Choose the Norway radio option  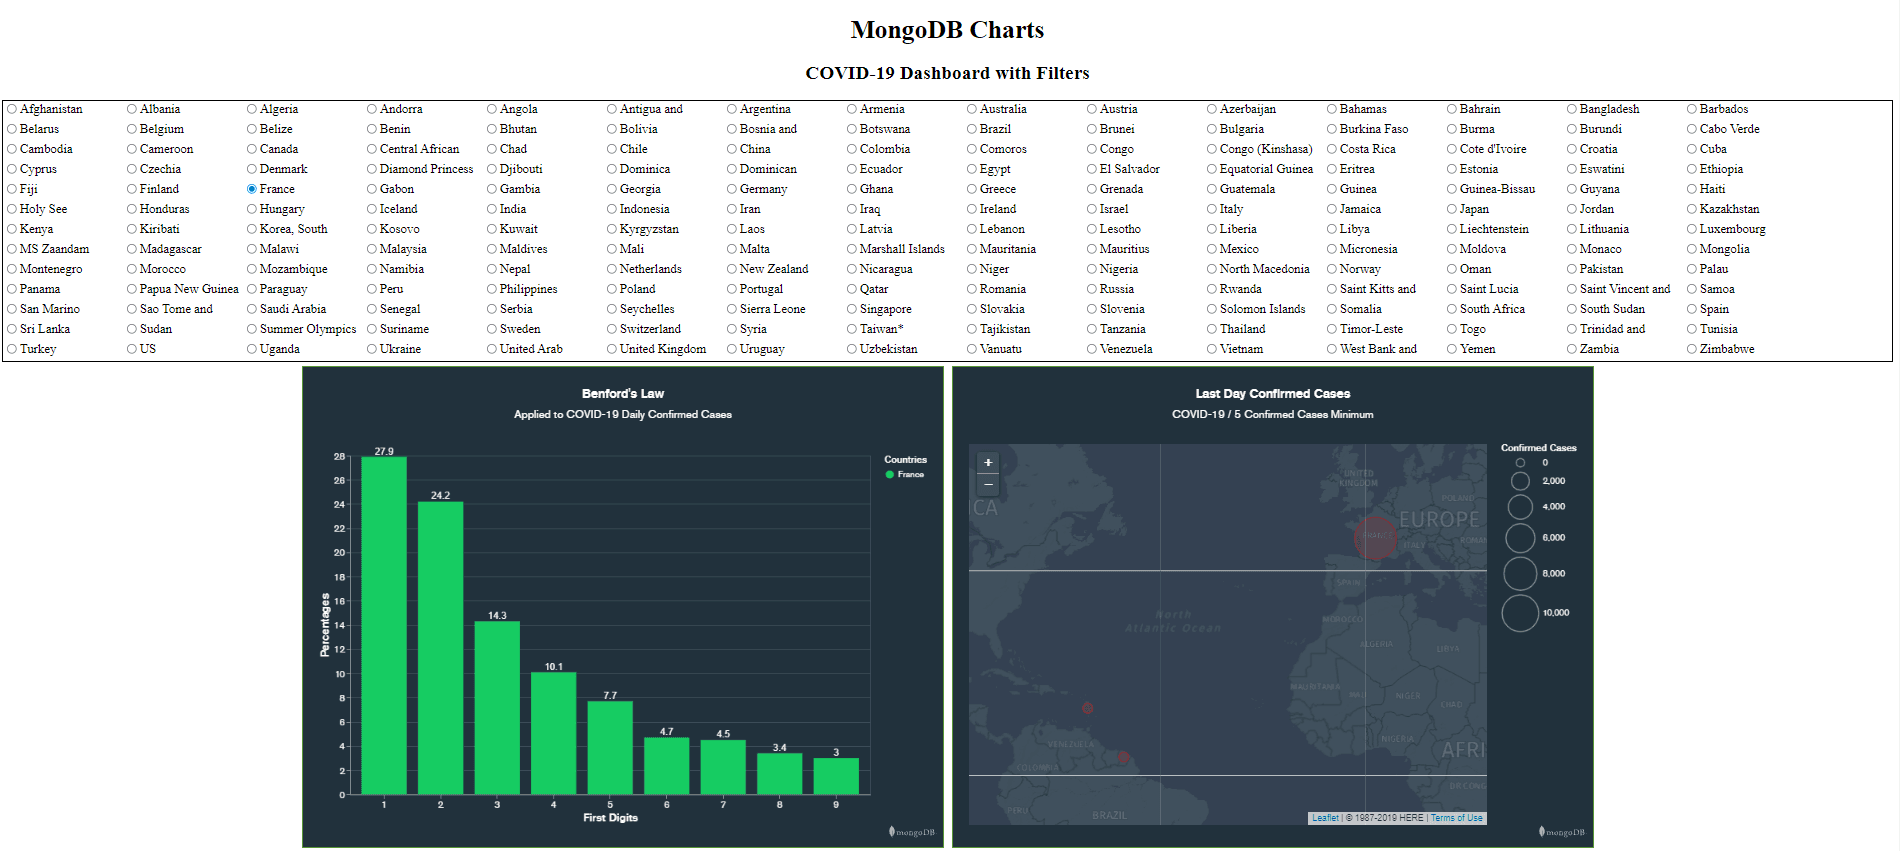pos(1332,269)
